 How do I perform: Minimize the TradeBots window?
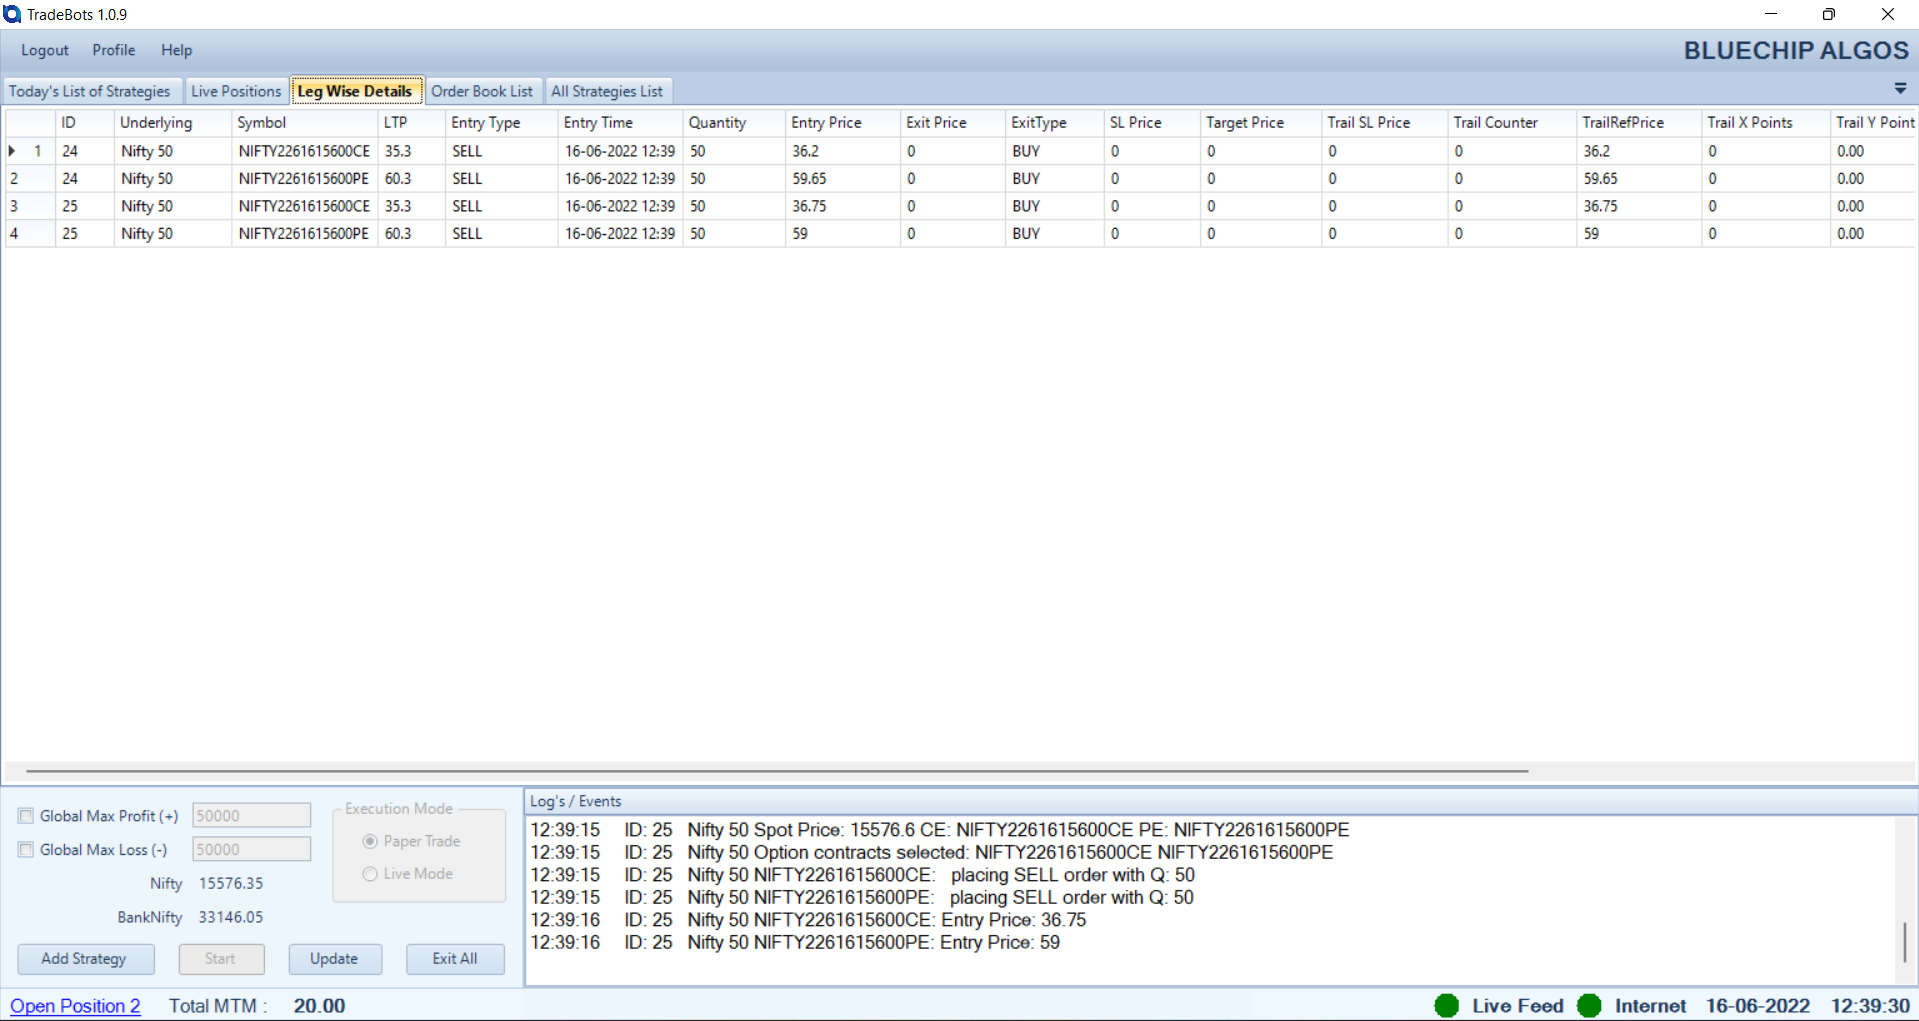tap(1771, 14)
